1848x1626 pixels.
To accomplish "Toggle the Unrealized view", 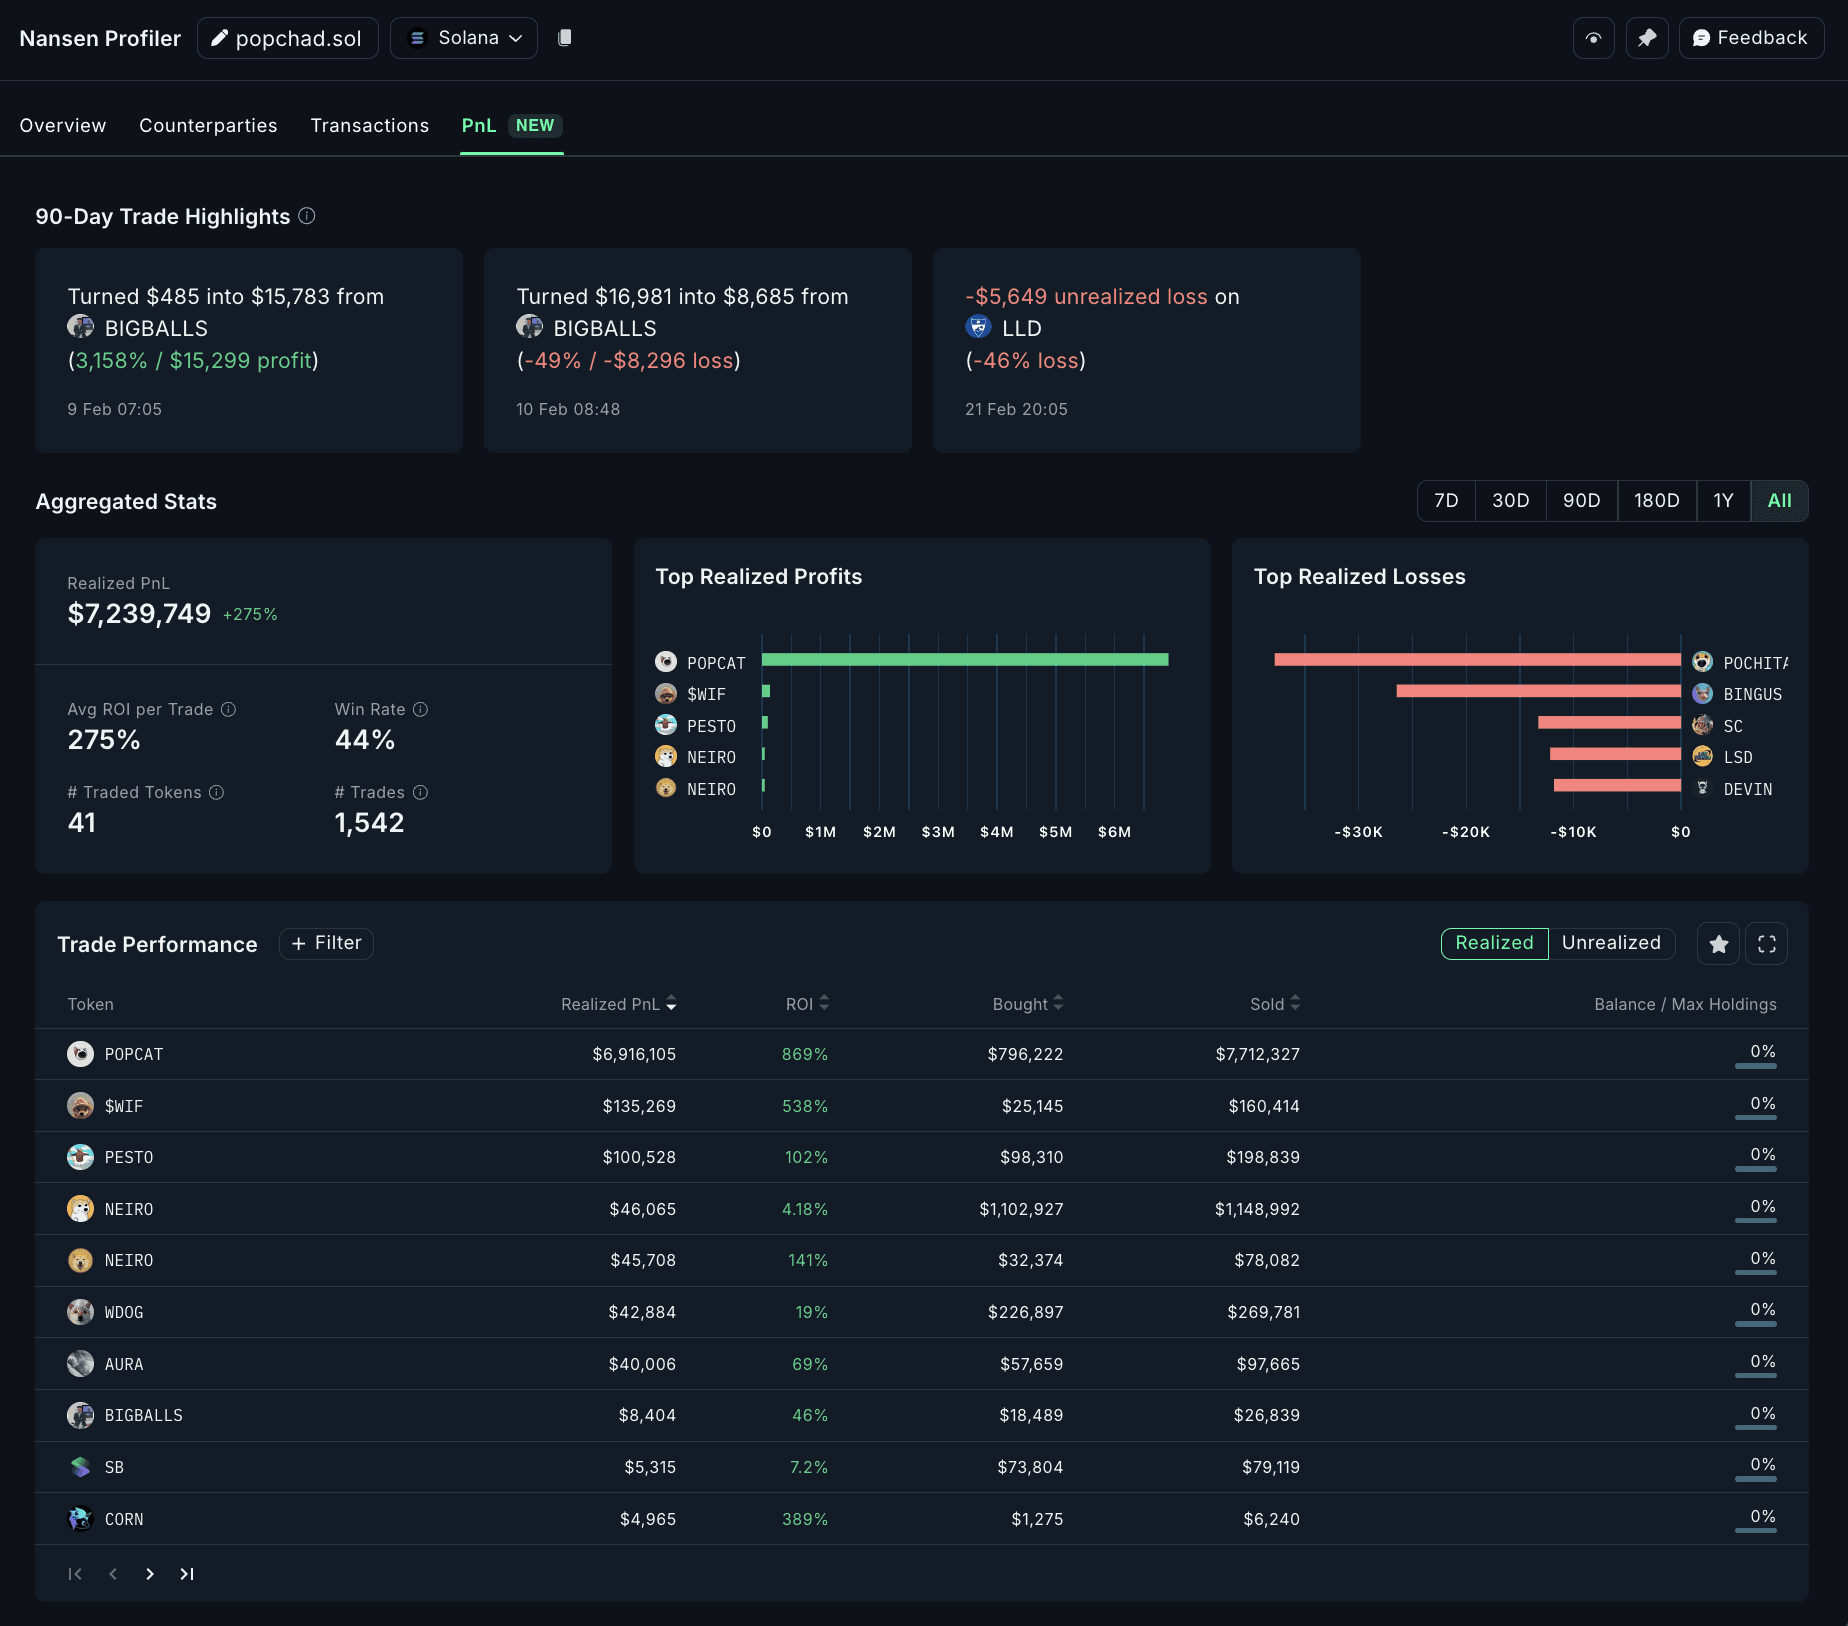I will pos(1611,943).
